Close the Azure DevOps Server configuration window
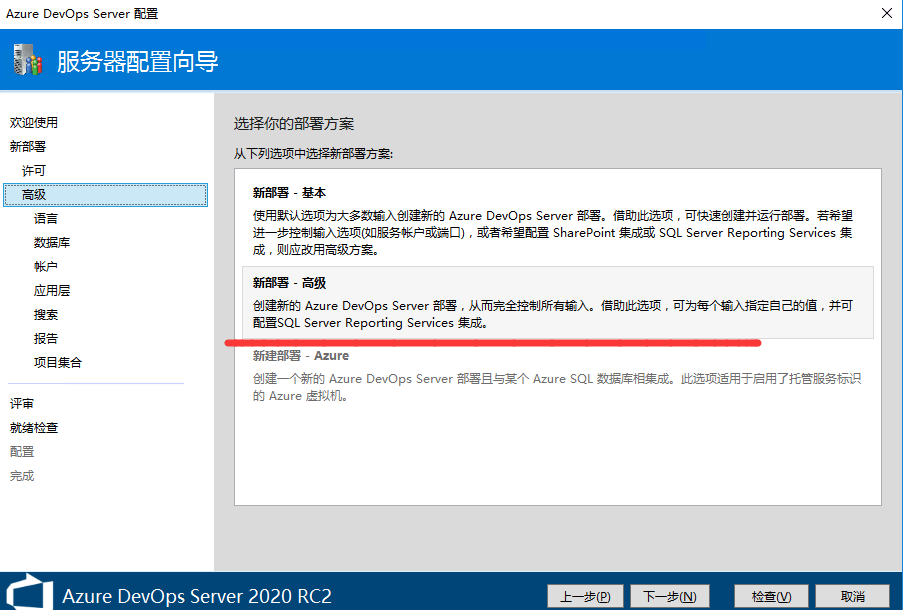The height and width of the screenshot is (610, 903). click(x=886, y=14)
